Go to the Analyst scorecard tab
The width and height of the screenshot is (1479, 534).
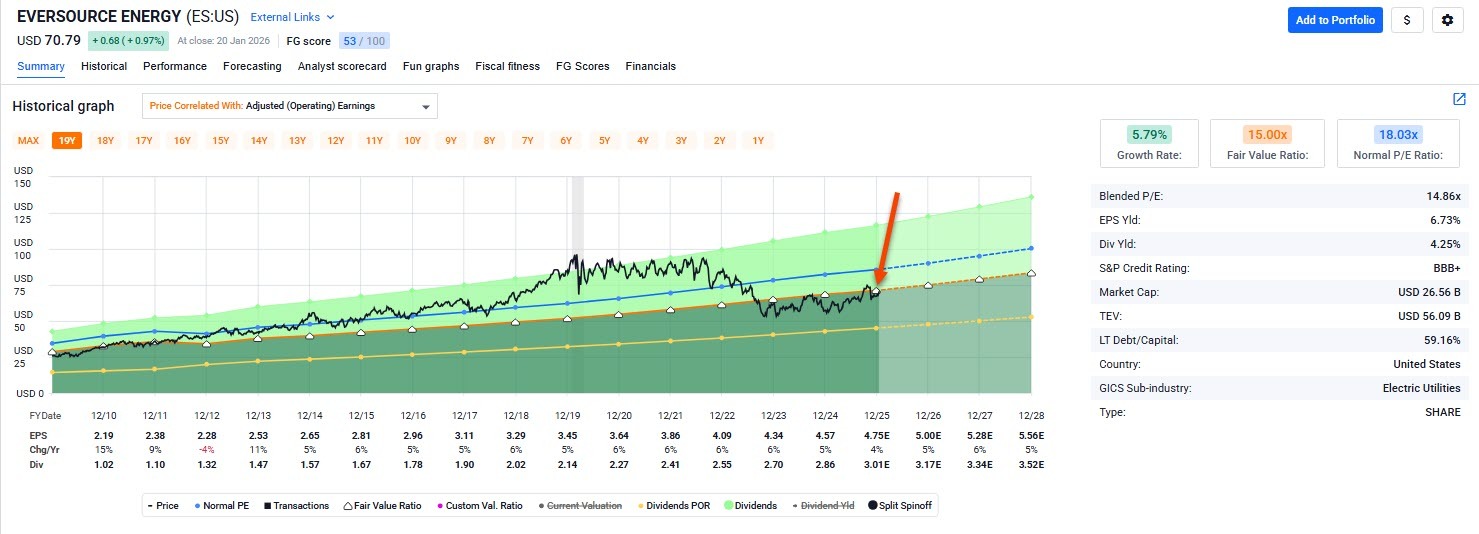[x=342, y=66]
